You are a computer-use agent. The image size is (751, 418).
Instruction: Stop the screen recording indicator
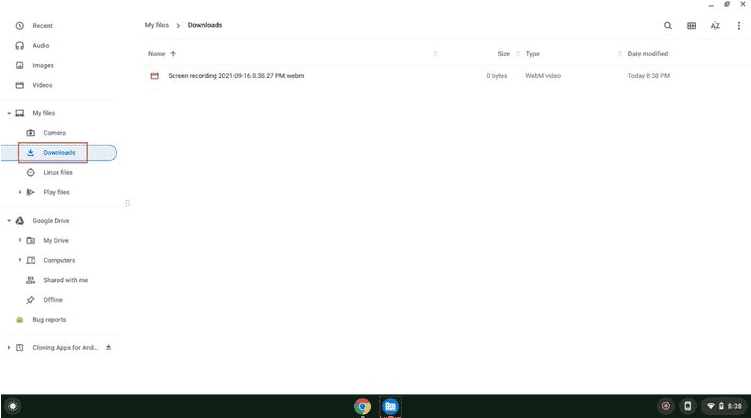click(666, 406)
